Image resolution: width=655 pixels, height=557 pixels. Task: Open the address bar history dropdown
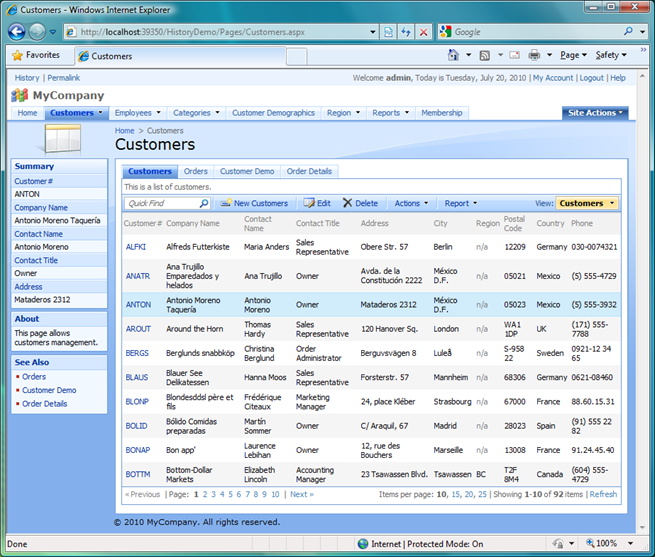(373, 32)
